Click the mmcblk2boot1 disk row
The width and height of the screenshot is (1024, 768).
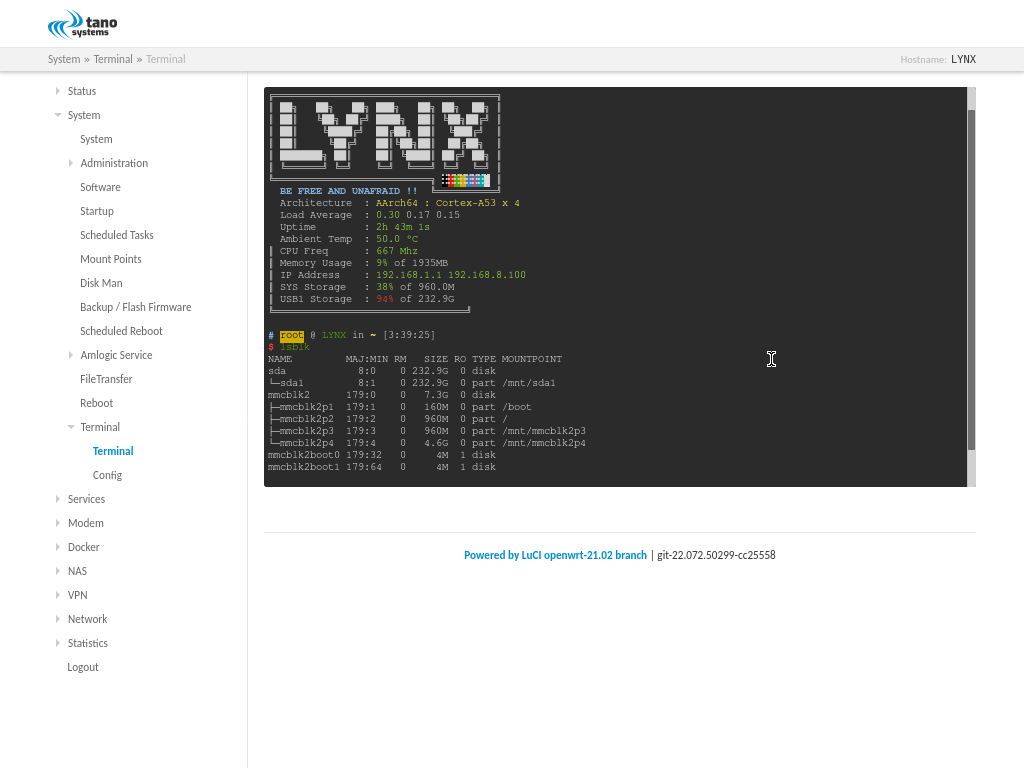coord(382,468)
